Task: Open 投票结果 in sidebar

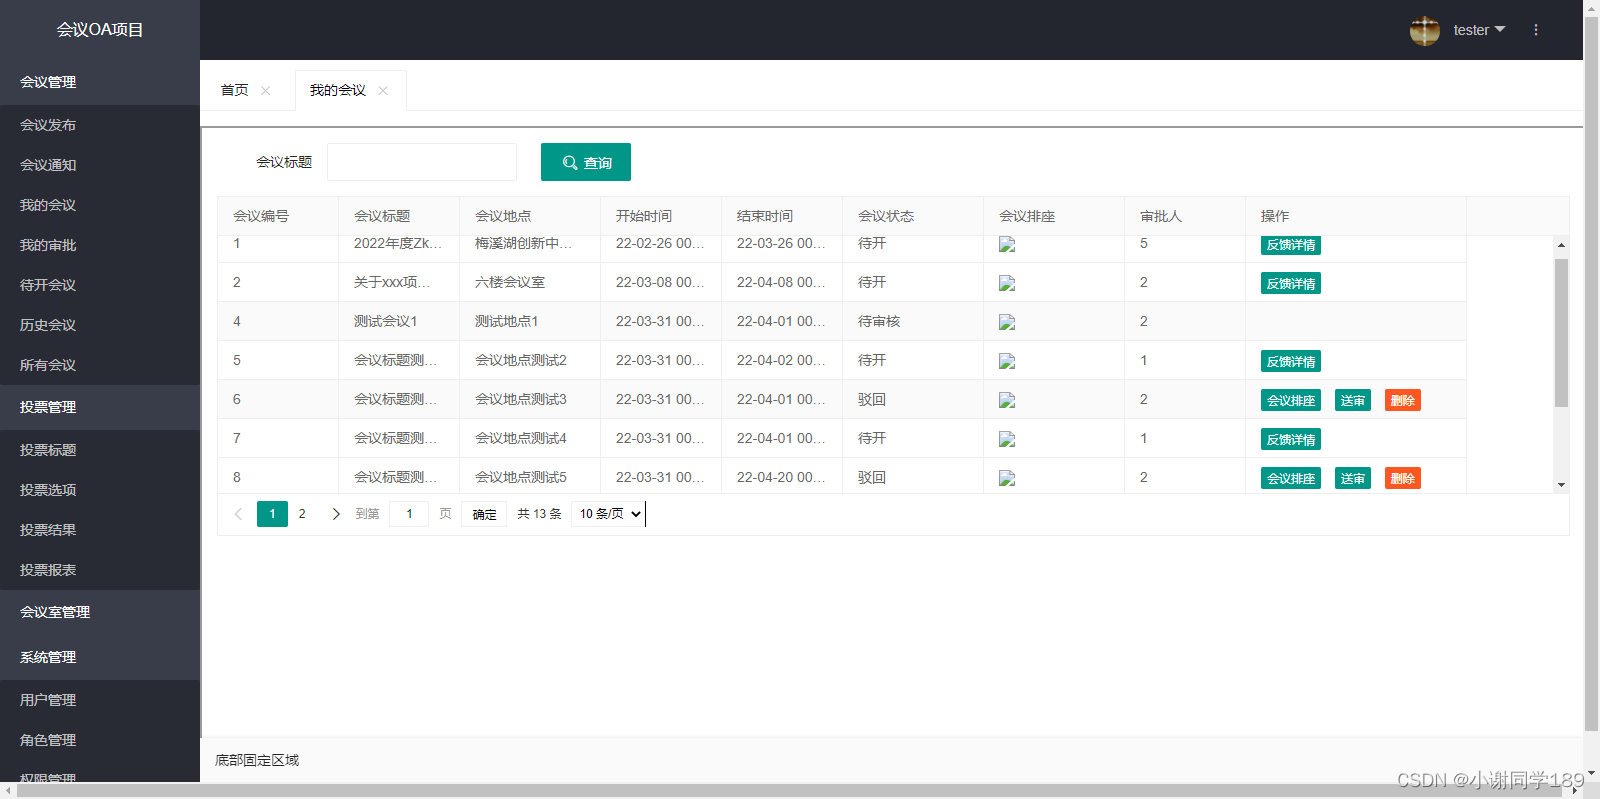Action: [x=100, y=530]
